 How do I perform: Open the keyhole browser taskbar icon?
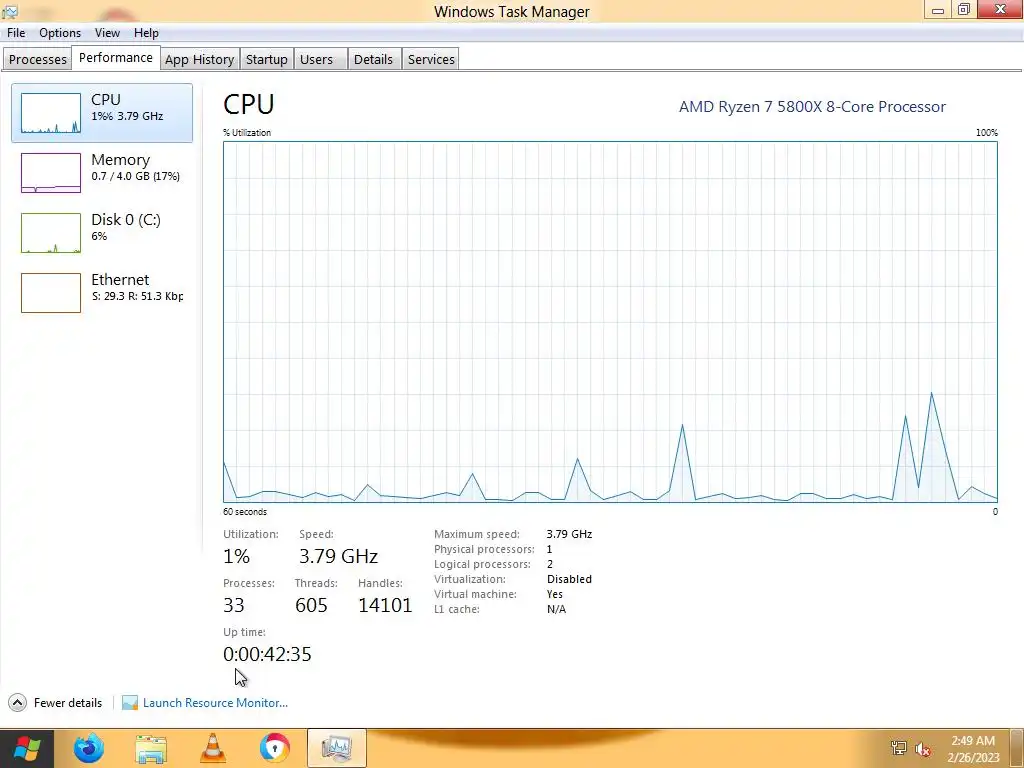275,748
